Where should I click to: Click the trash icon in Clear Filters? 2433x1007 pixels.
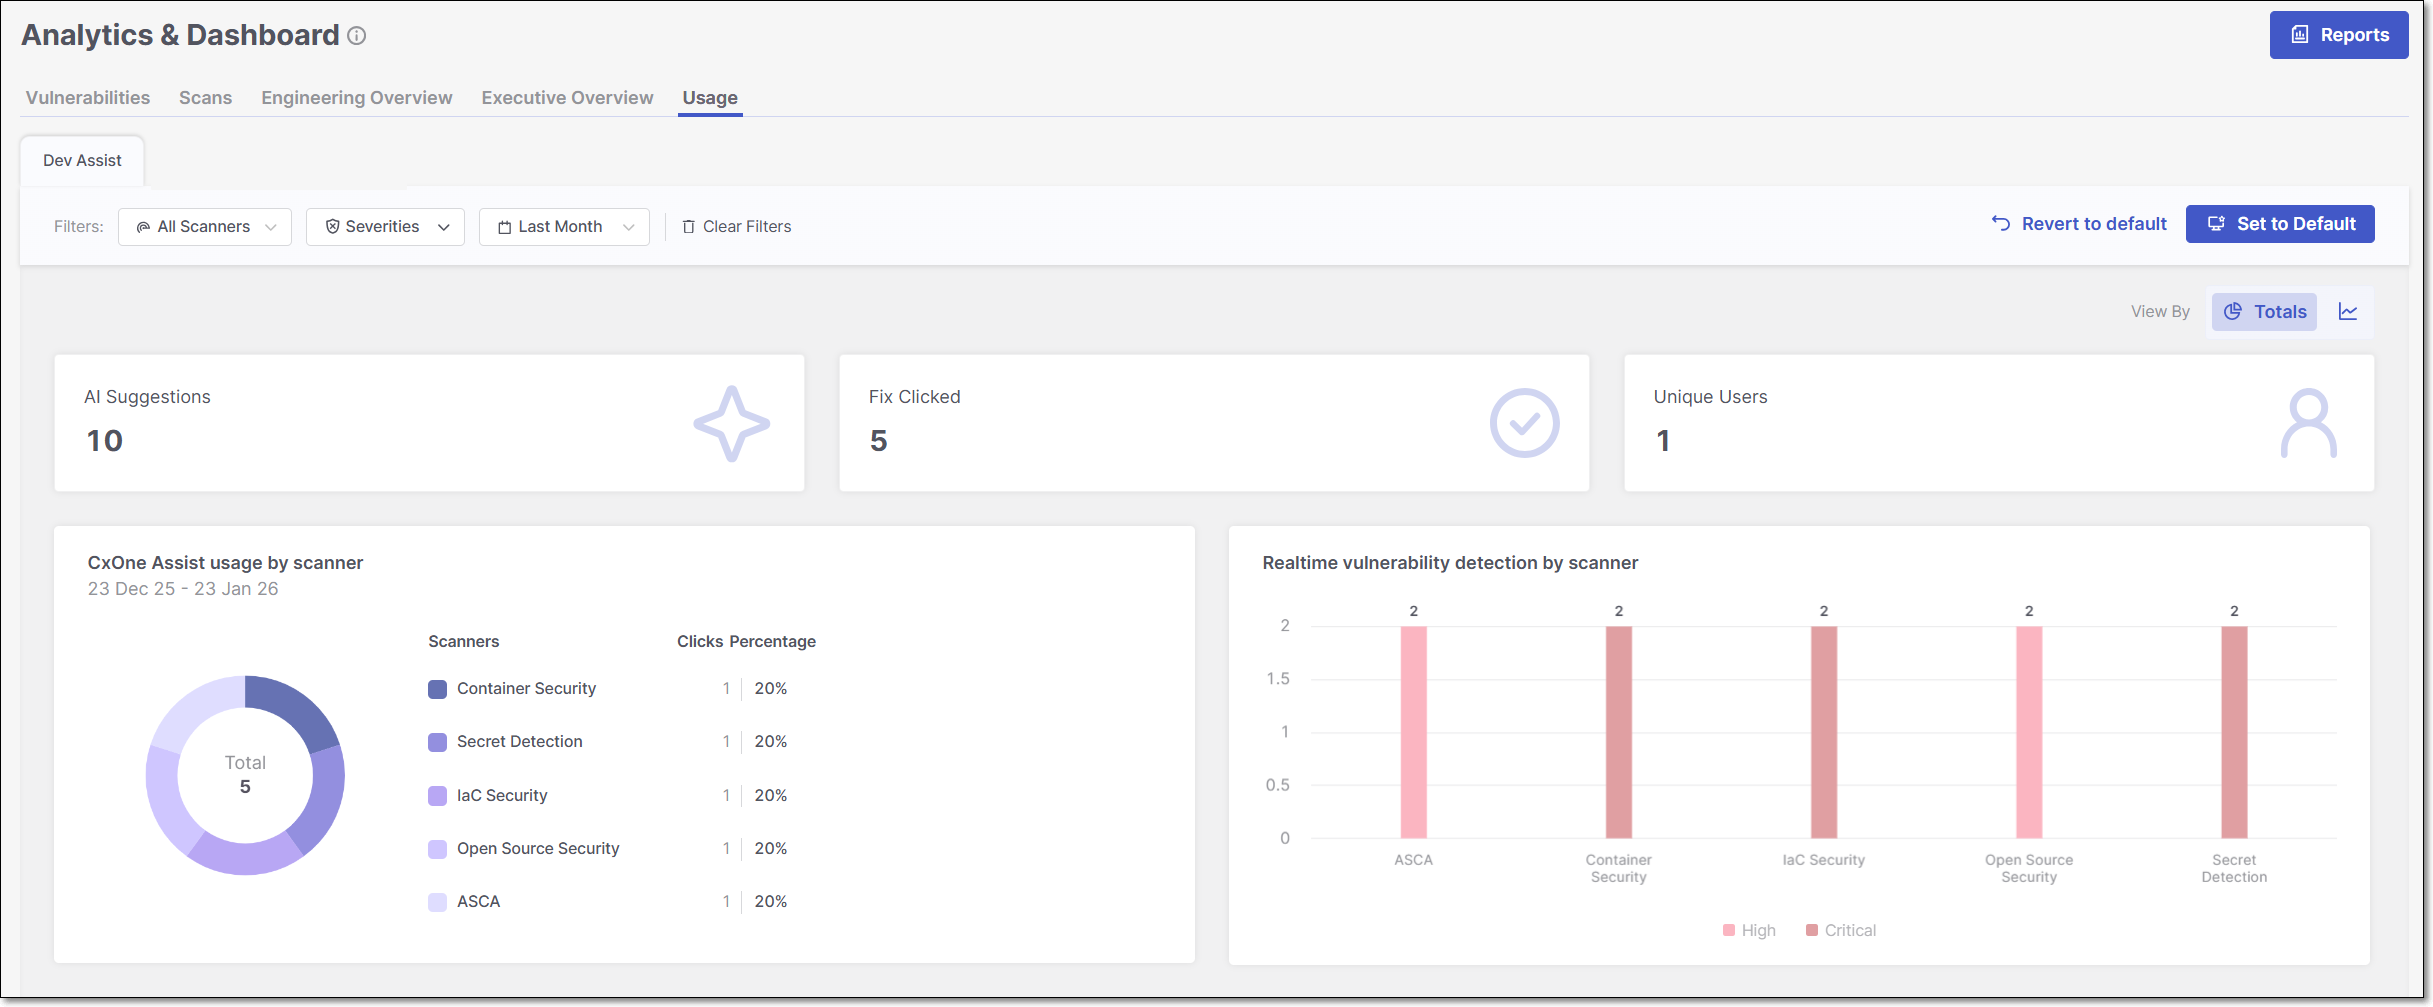(x=688, y=227)
